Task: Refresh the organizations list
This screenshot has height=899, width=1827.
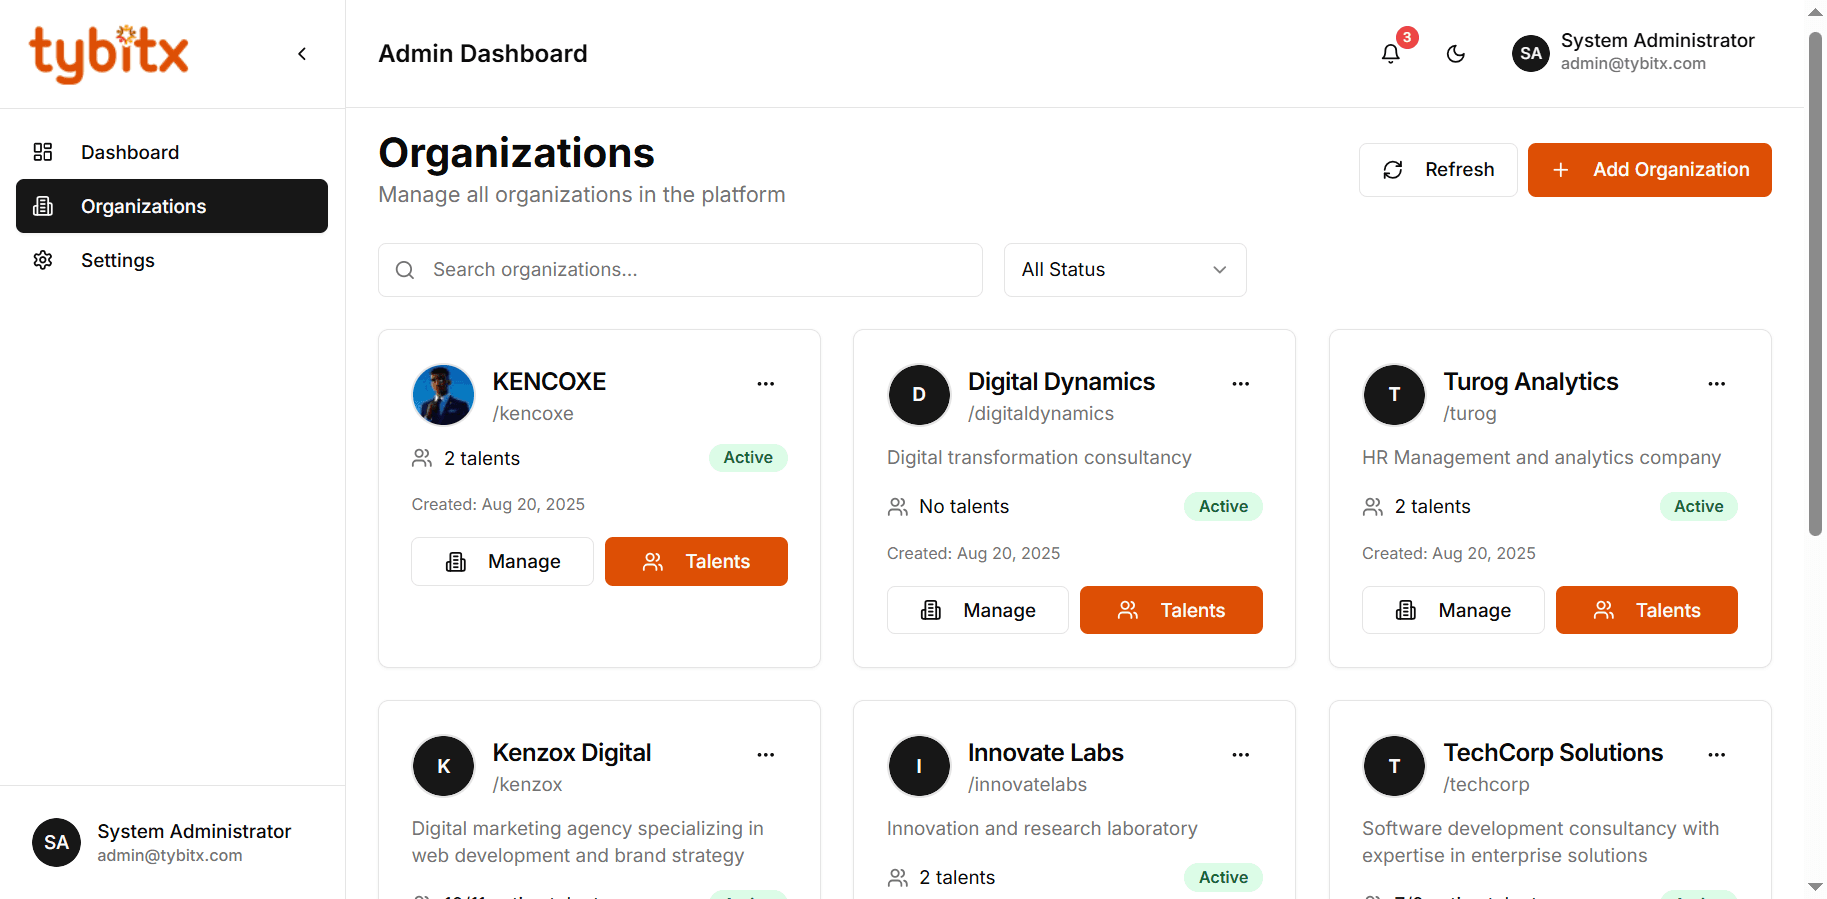Action: tap(1438, 170)
